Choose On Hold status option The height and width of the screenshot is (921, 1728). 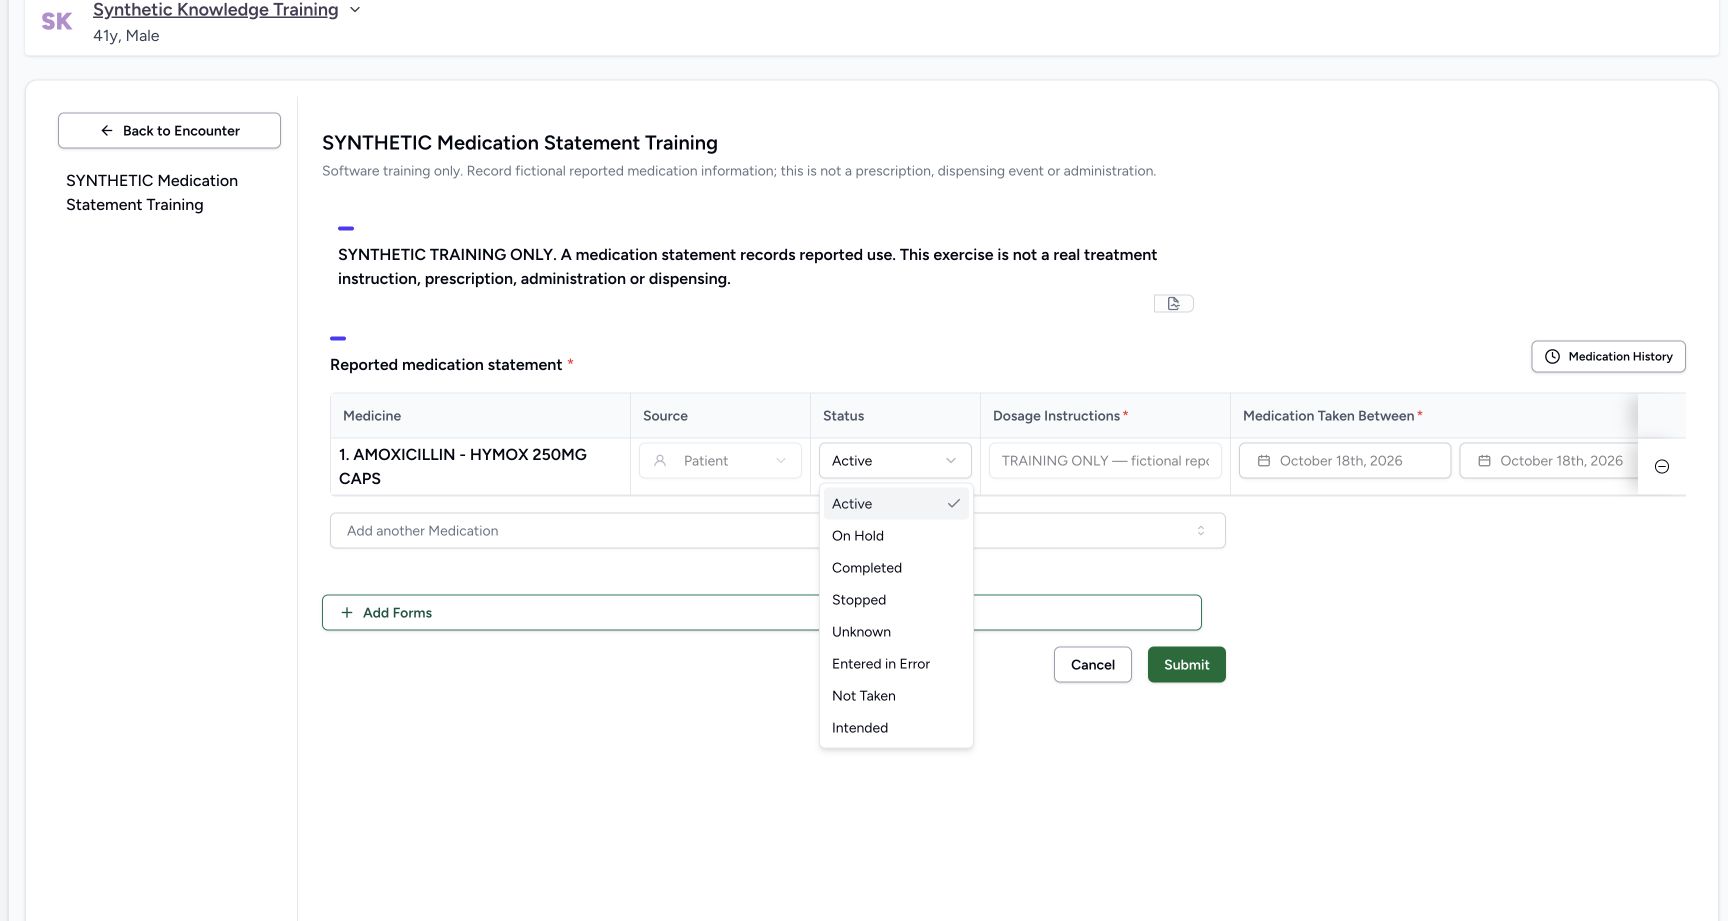896,536
